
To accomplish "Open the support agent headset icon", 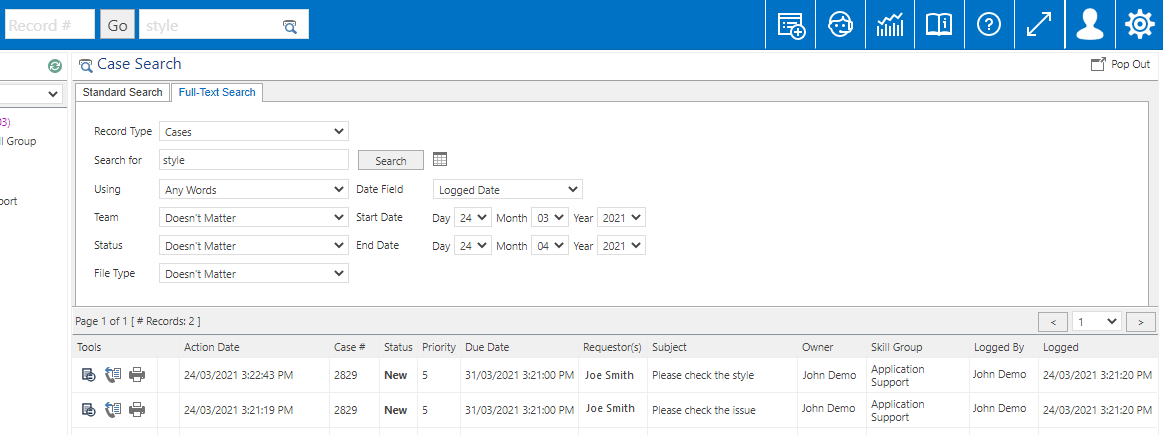I will (x=840, y=24).
